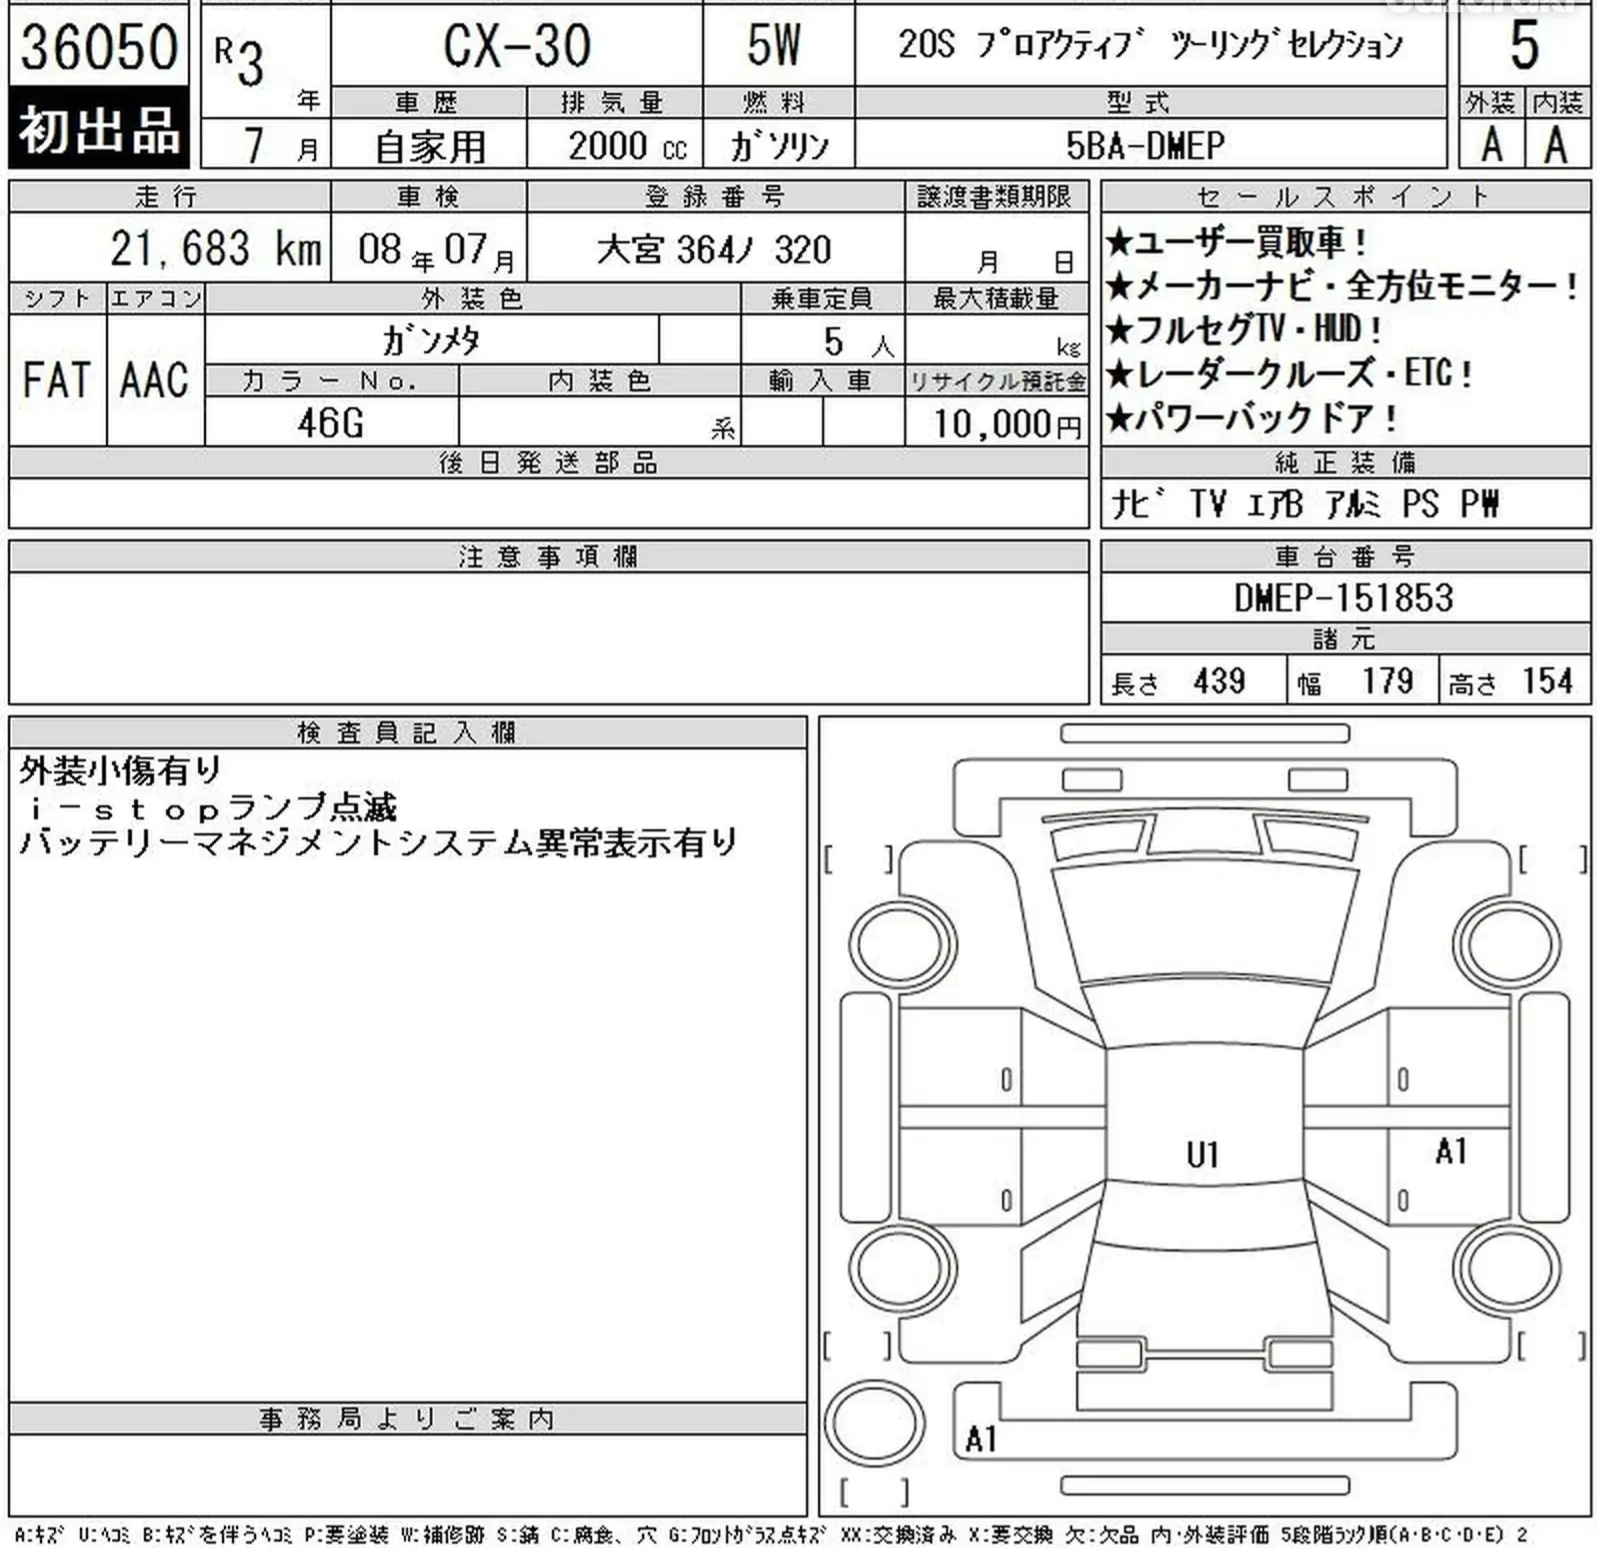Select the black 初出品 badge
The height and width of the screenshot is (1563, 1597).
(98, 130)
